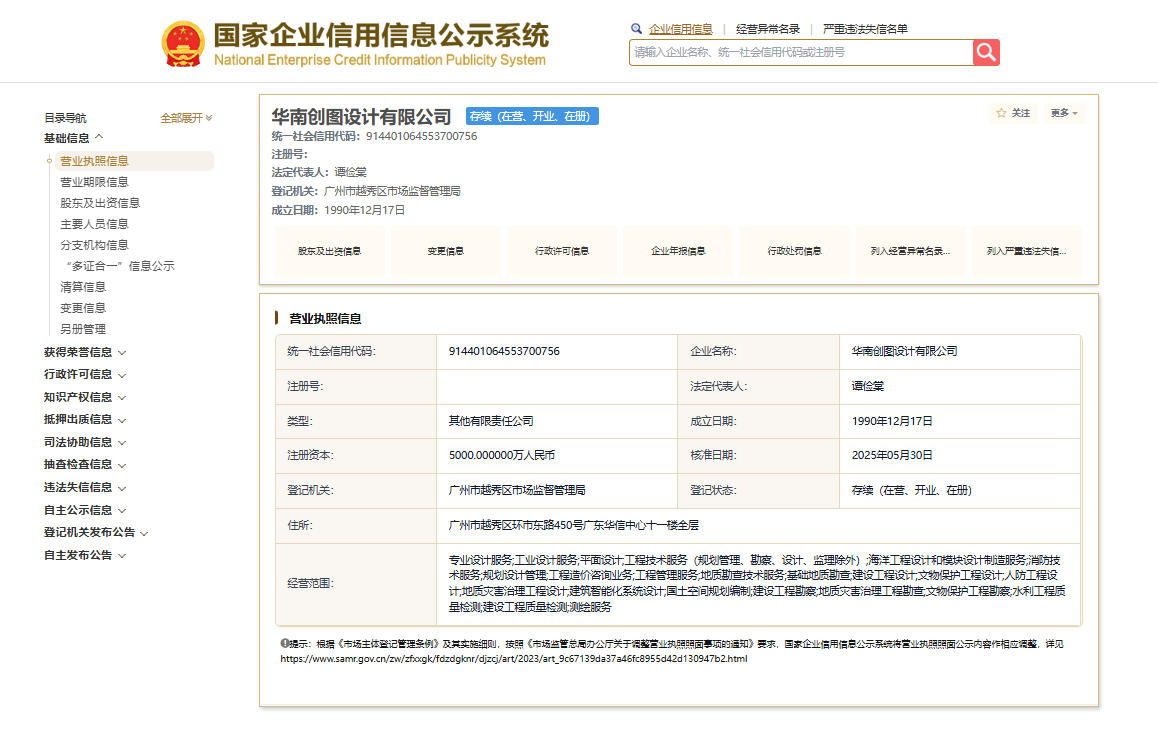Click the tip info icon before 提示
The image size is (1158, 748).
[x=284, y=643]
